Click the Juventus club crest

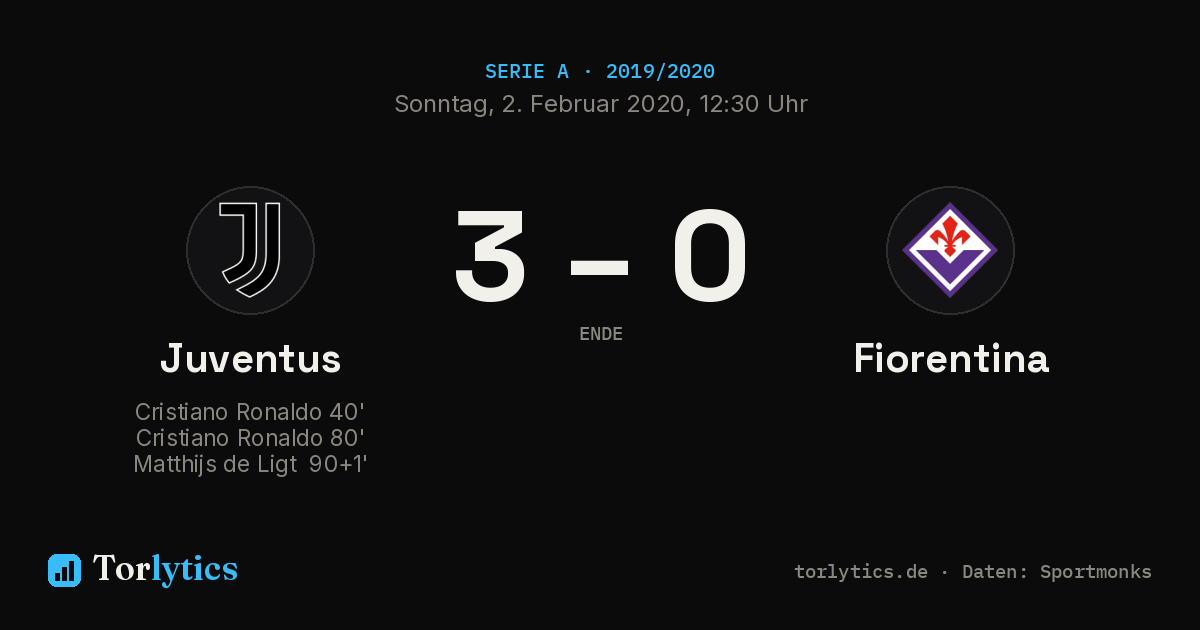(250, 250)
